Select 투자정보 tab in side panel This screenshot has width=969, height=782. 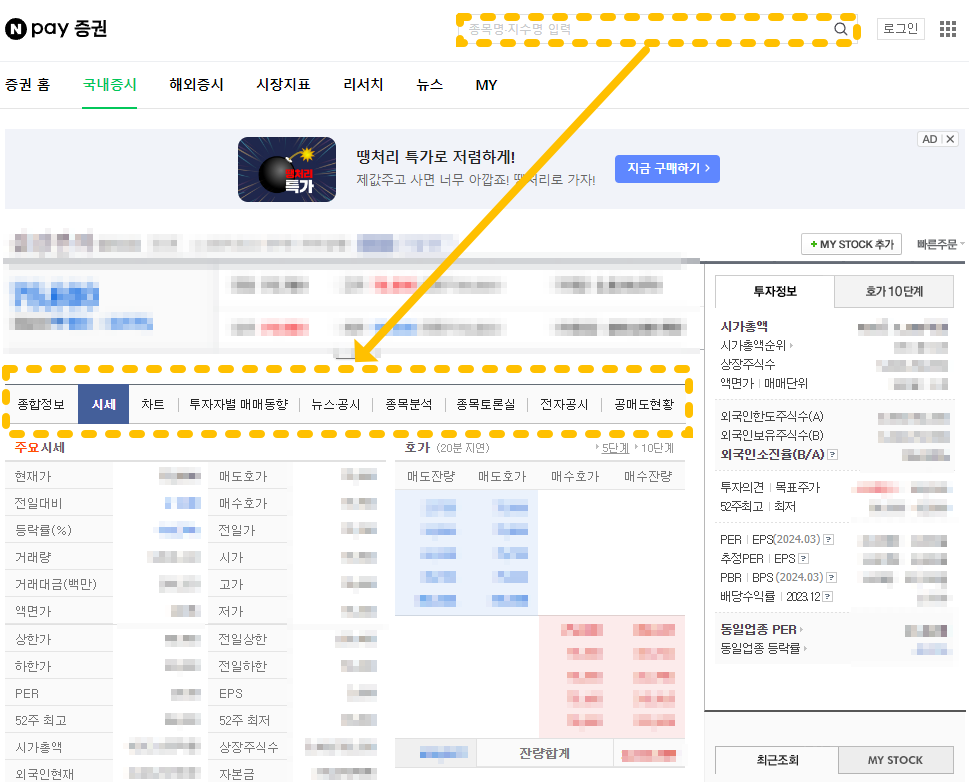(x=775, y=291)
